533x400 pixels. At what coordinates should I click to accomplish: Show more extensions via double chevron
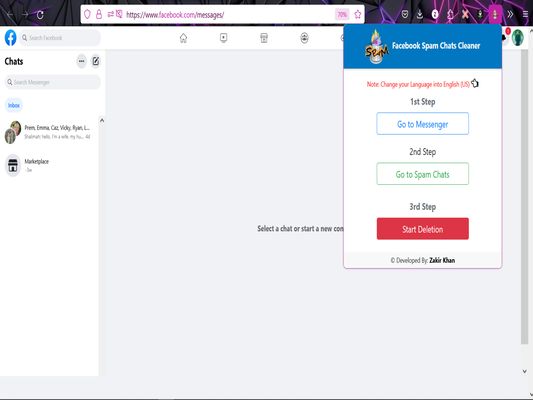[510, 14]
